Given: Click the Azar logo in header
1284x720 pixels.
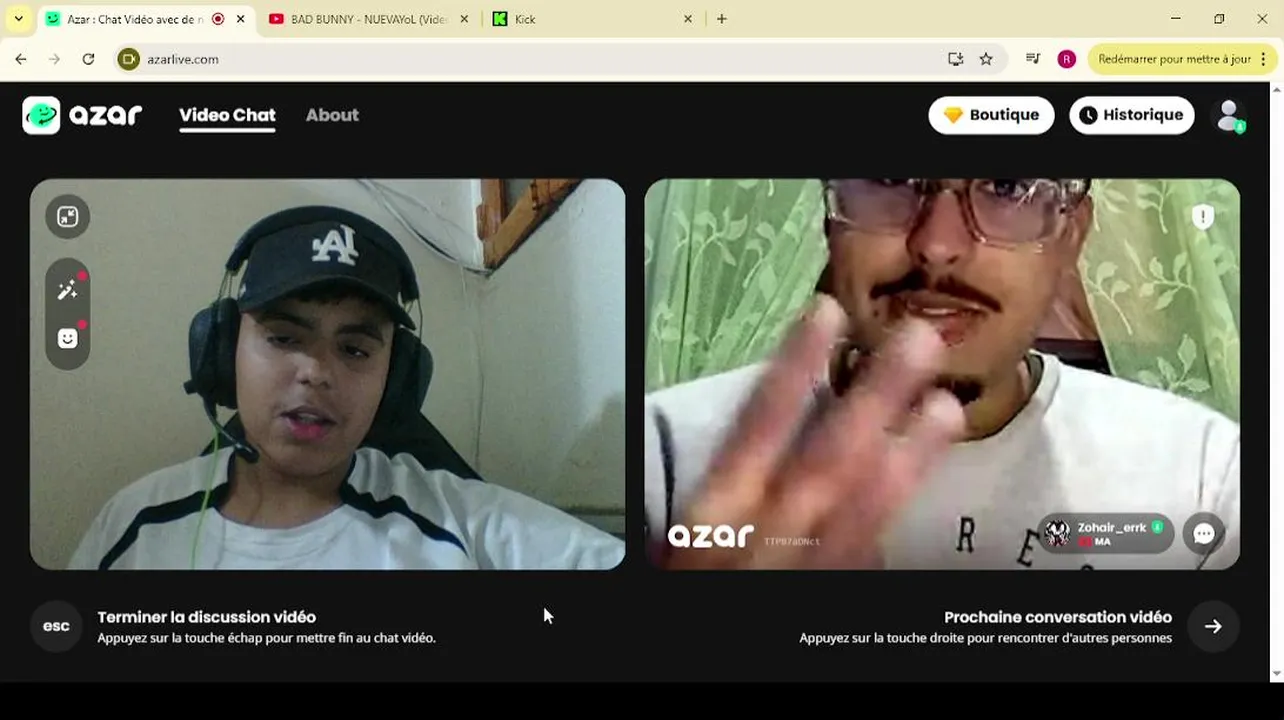Looking at the screenshot, I should click(x=82, y=115).
